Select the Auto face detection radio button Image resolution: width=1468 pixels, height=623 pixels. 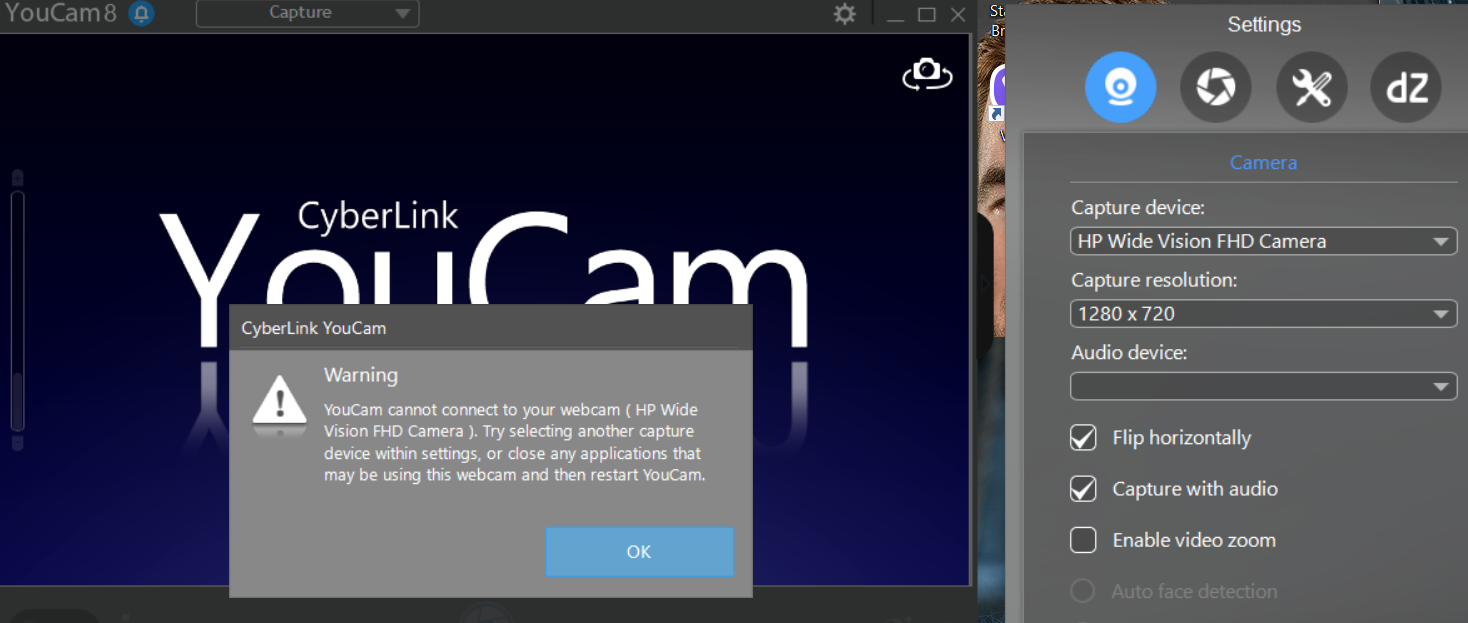point(1083,591)
